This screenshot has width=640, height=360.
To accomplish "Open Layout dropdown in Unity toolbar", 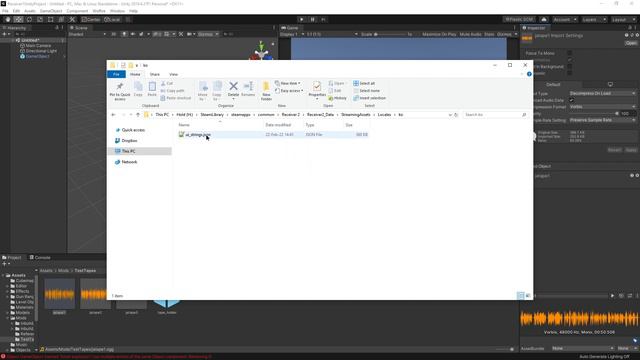I will coord(623,20).
